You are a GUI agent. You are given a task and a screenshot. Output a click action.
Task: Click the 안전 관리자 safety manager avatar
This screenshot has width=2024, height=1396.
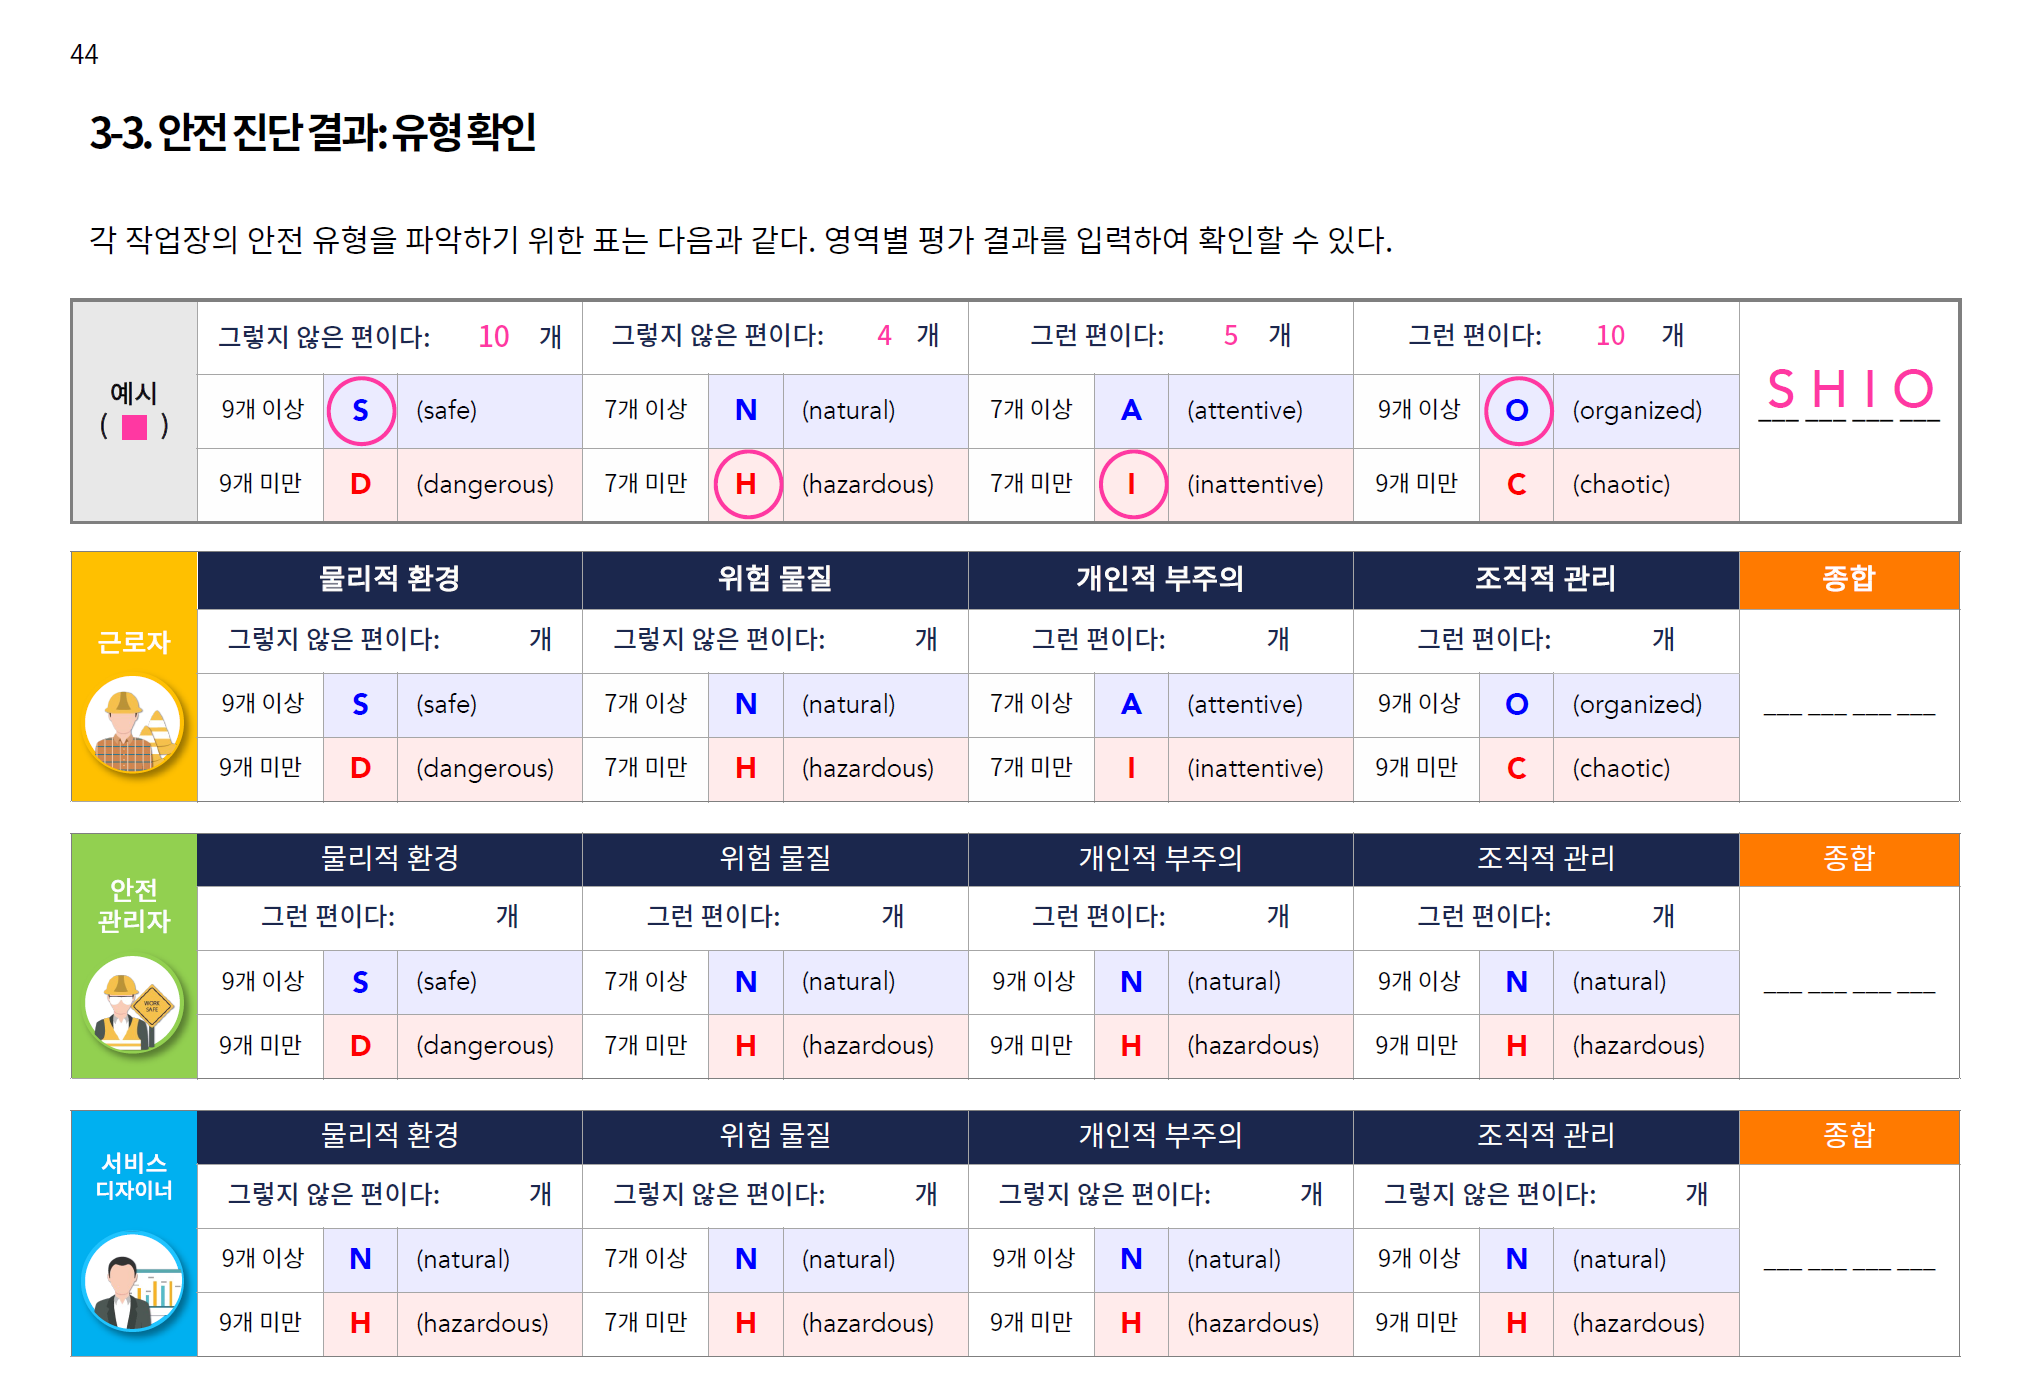coord(133,1003)
